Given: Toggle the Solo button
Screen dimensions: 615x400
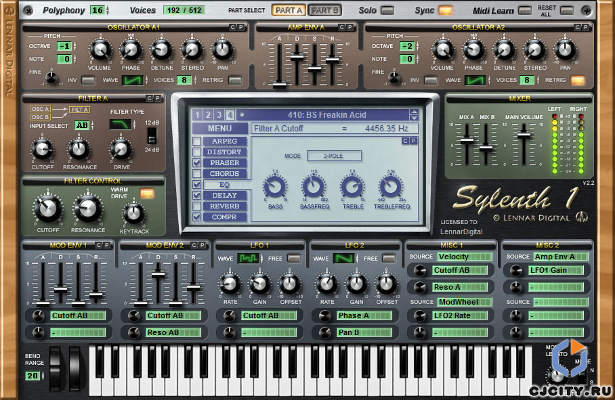Looking at the screenshot, I should [x=387, y=10].
